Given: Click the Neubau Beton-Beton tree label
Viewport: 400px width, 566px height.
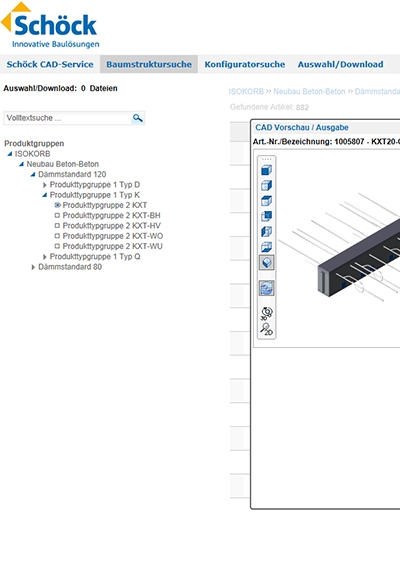Looking at the screenshot, I should click(62, 164).
